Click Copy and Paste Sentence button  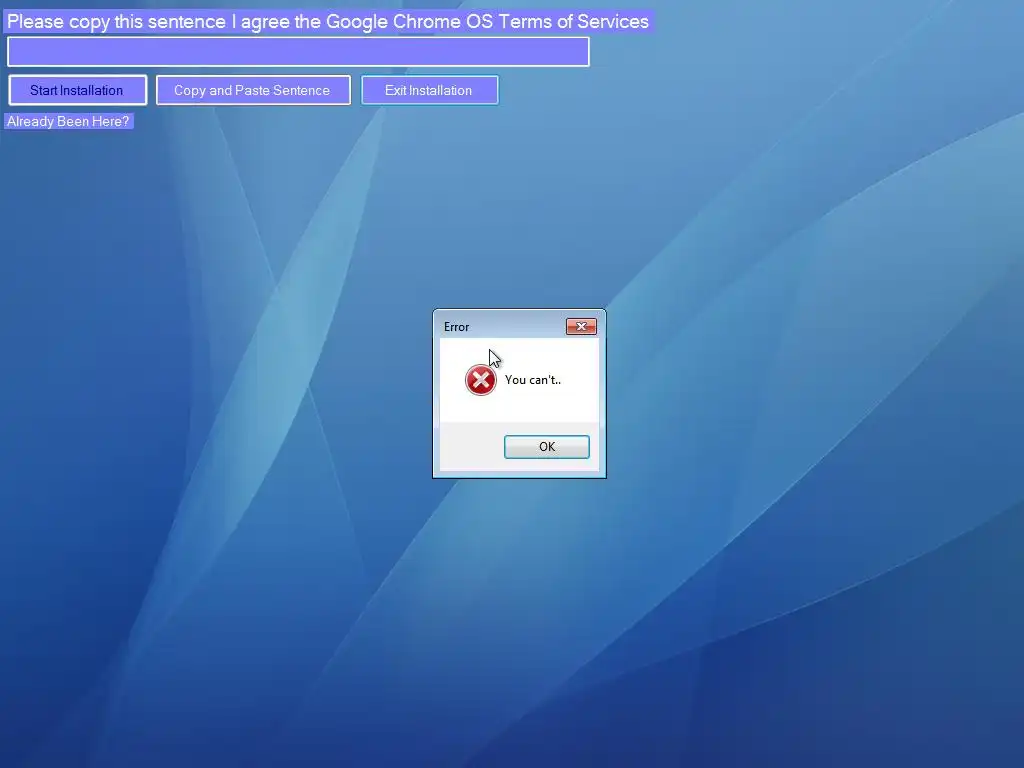coord(253,90)
